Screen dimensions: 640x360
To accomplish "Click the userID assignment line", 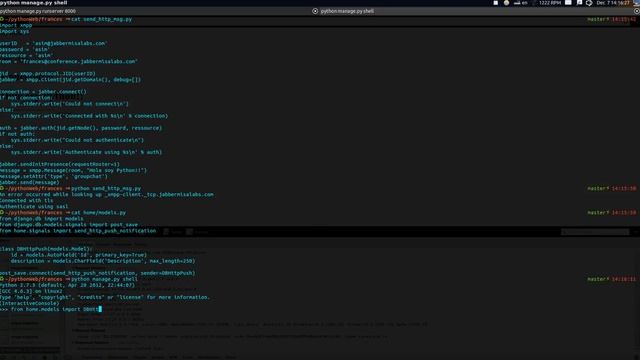I will (x=53, y=43).
